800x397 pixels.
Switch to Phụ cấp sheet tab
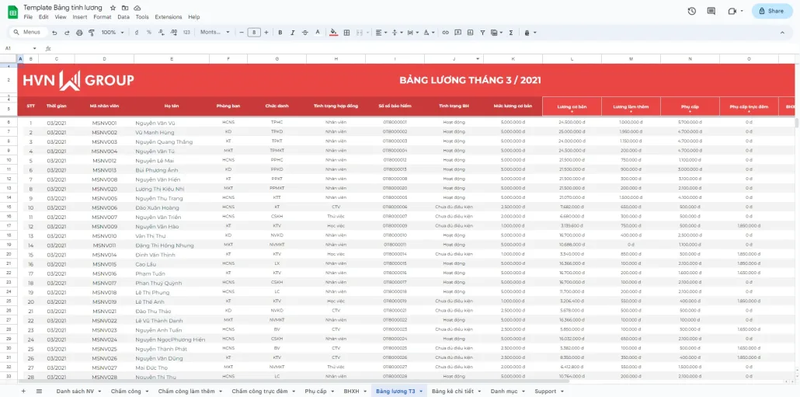318,391
